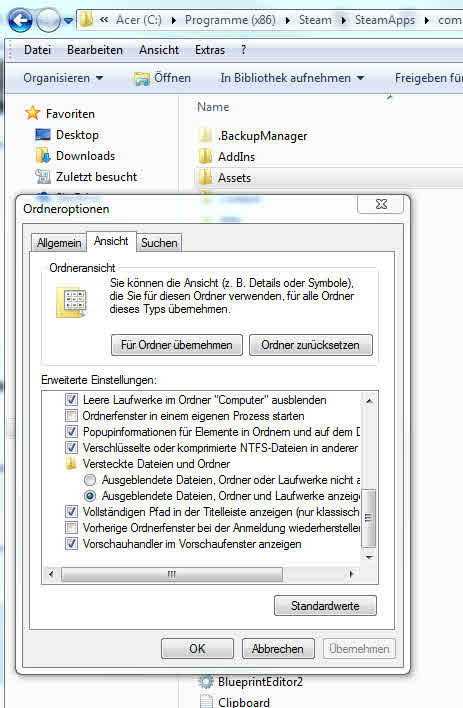The width and height of the screenshot is (463, 708).
Task: Expand arrow after Programme (x86) breadcrumb
Action: tap(287, 20)
